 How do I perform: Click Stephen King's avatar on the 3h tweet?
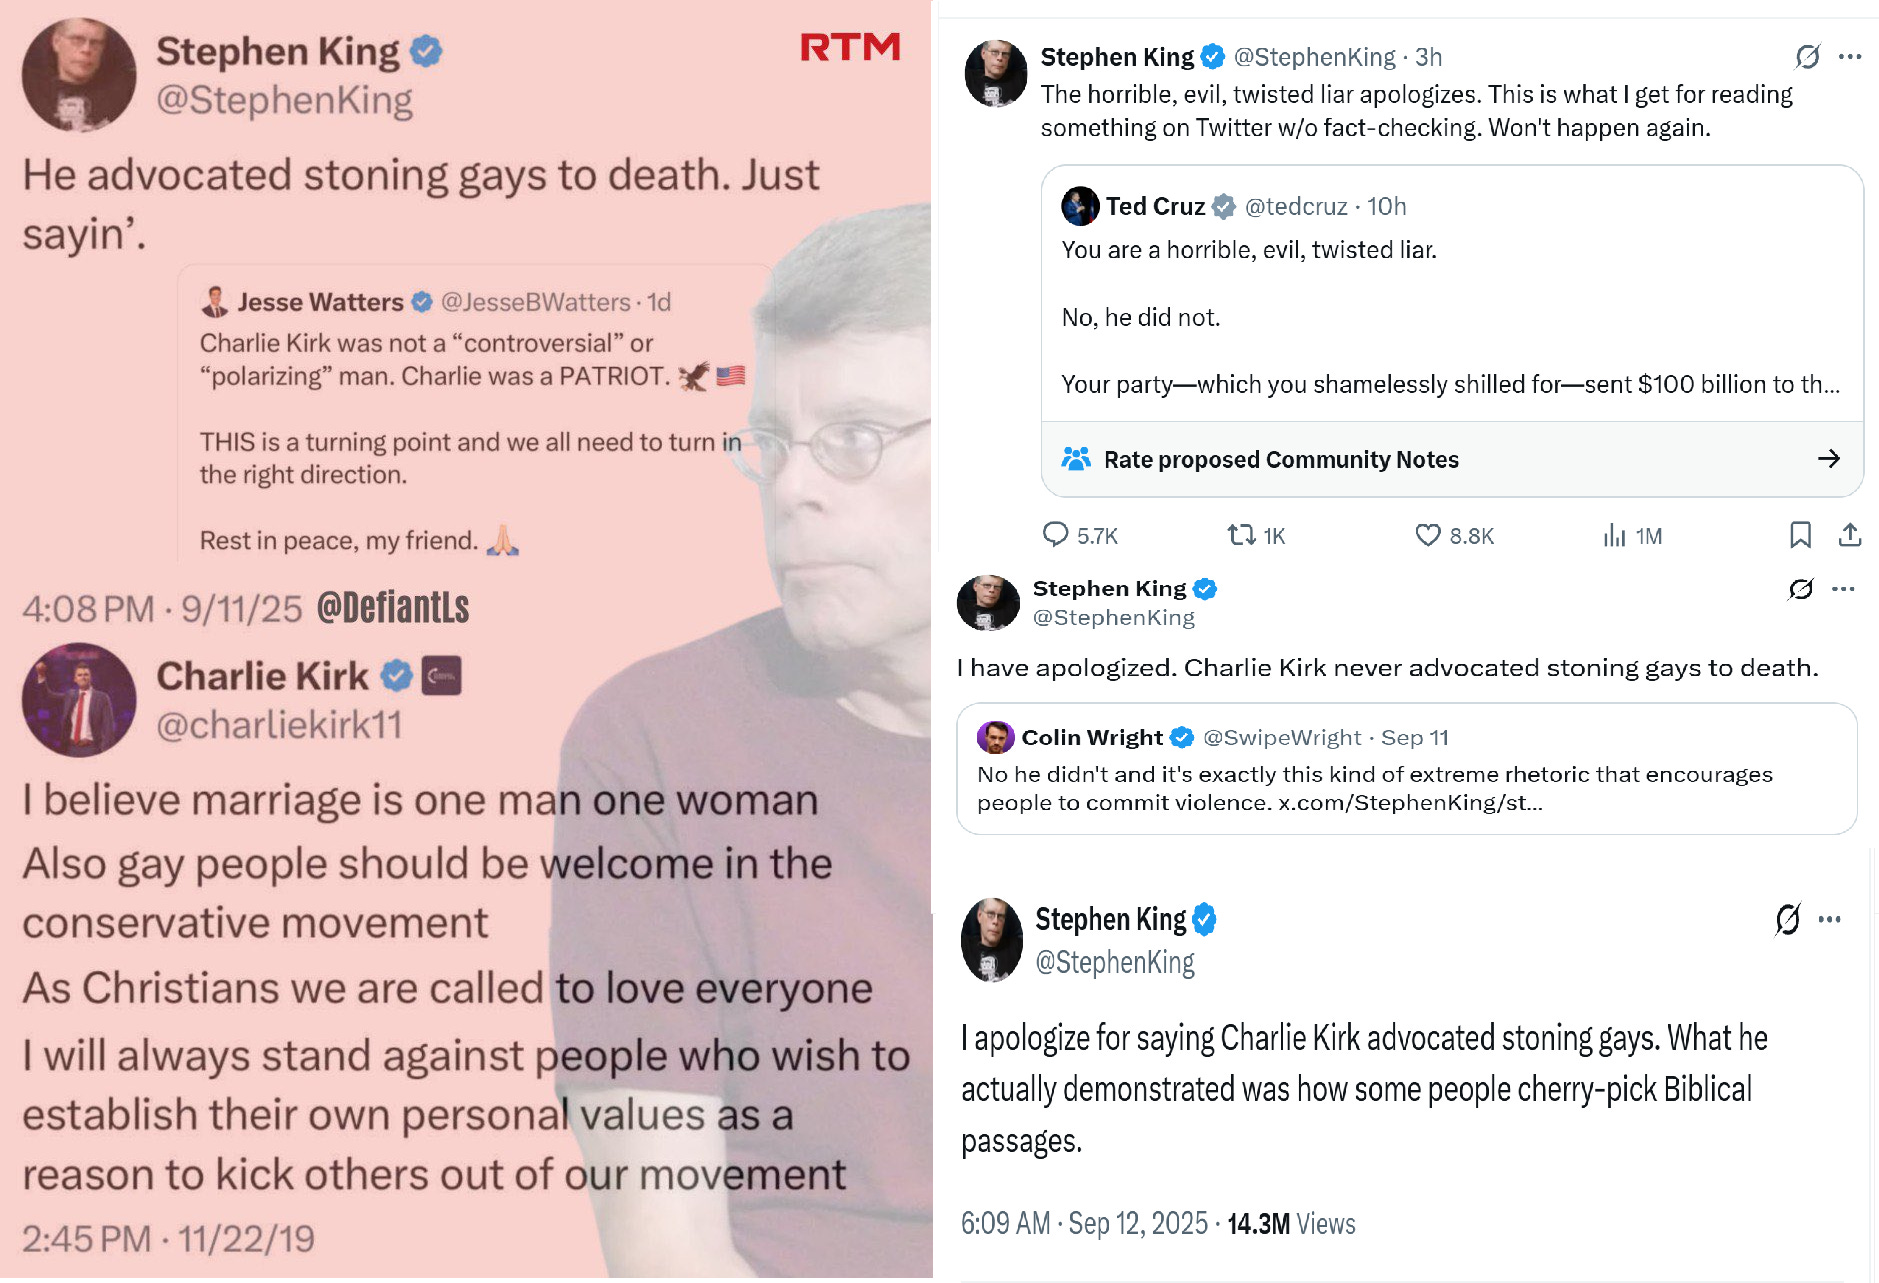[995, 73]
